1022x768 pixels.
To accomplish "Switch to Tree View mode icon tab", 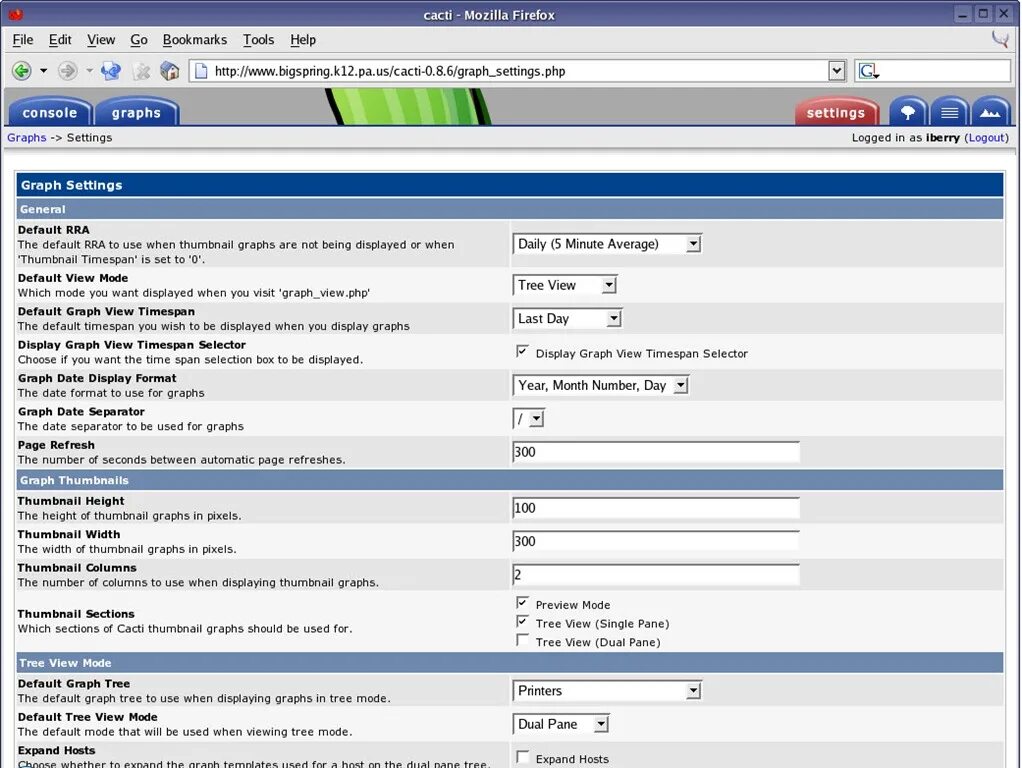I will [907, 112].
